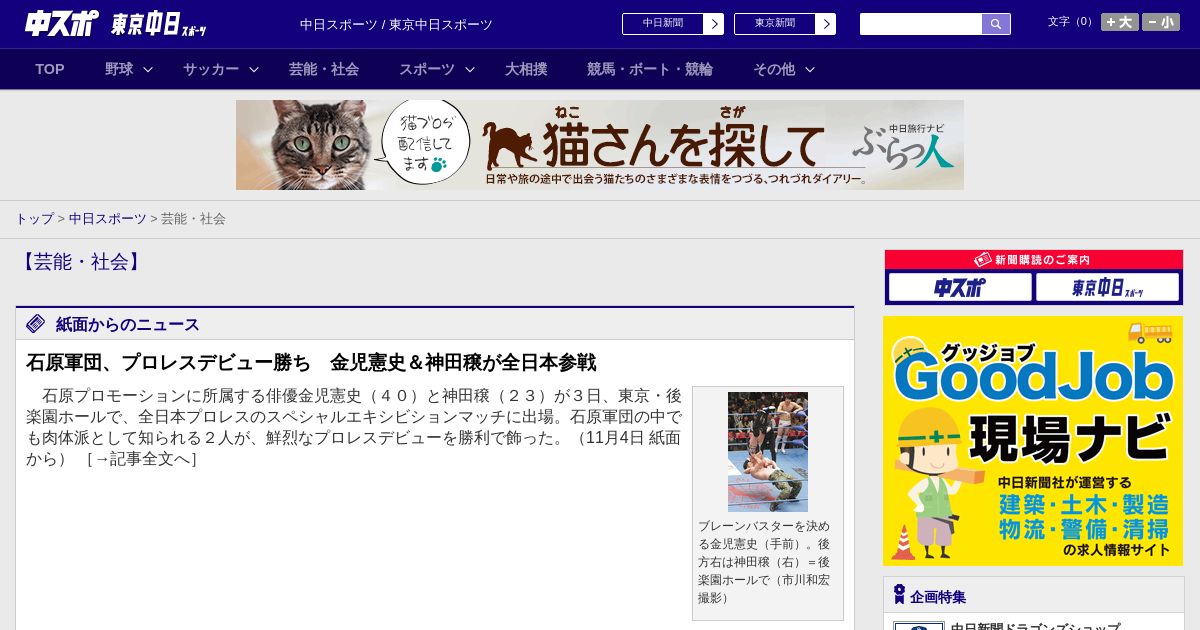
Task: Click the 猫さんを探して banner ad
Action: tap(600, 145)
